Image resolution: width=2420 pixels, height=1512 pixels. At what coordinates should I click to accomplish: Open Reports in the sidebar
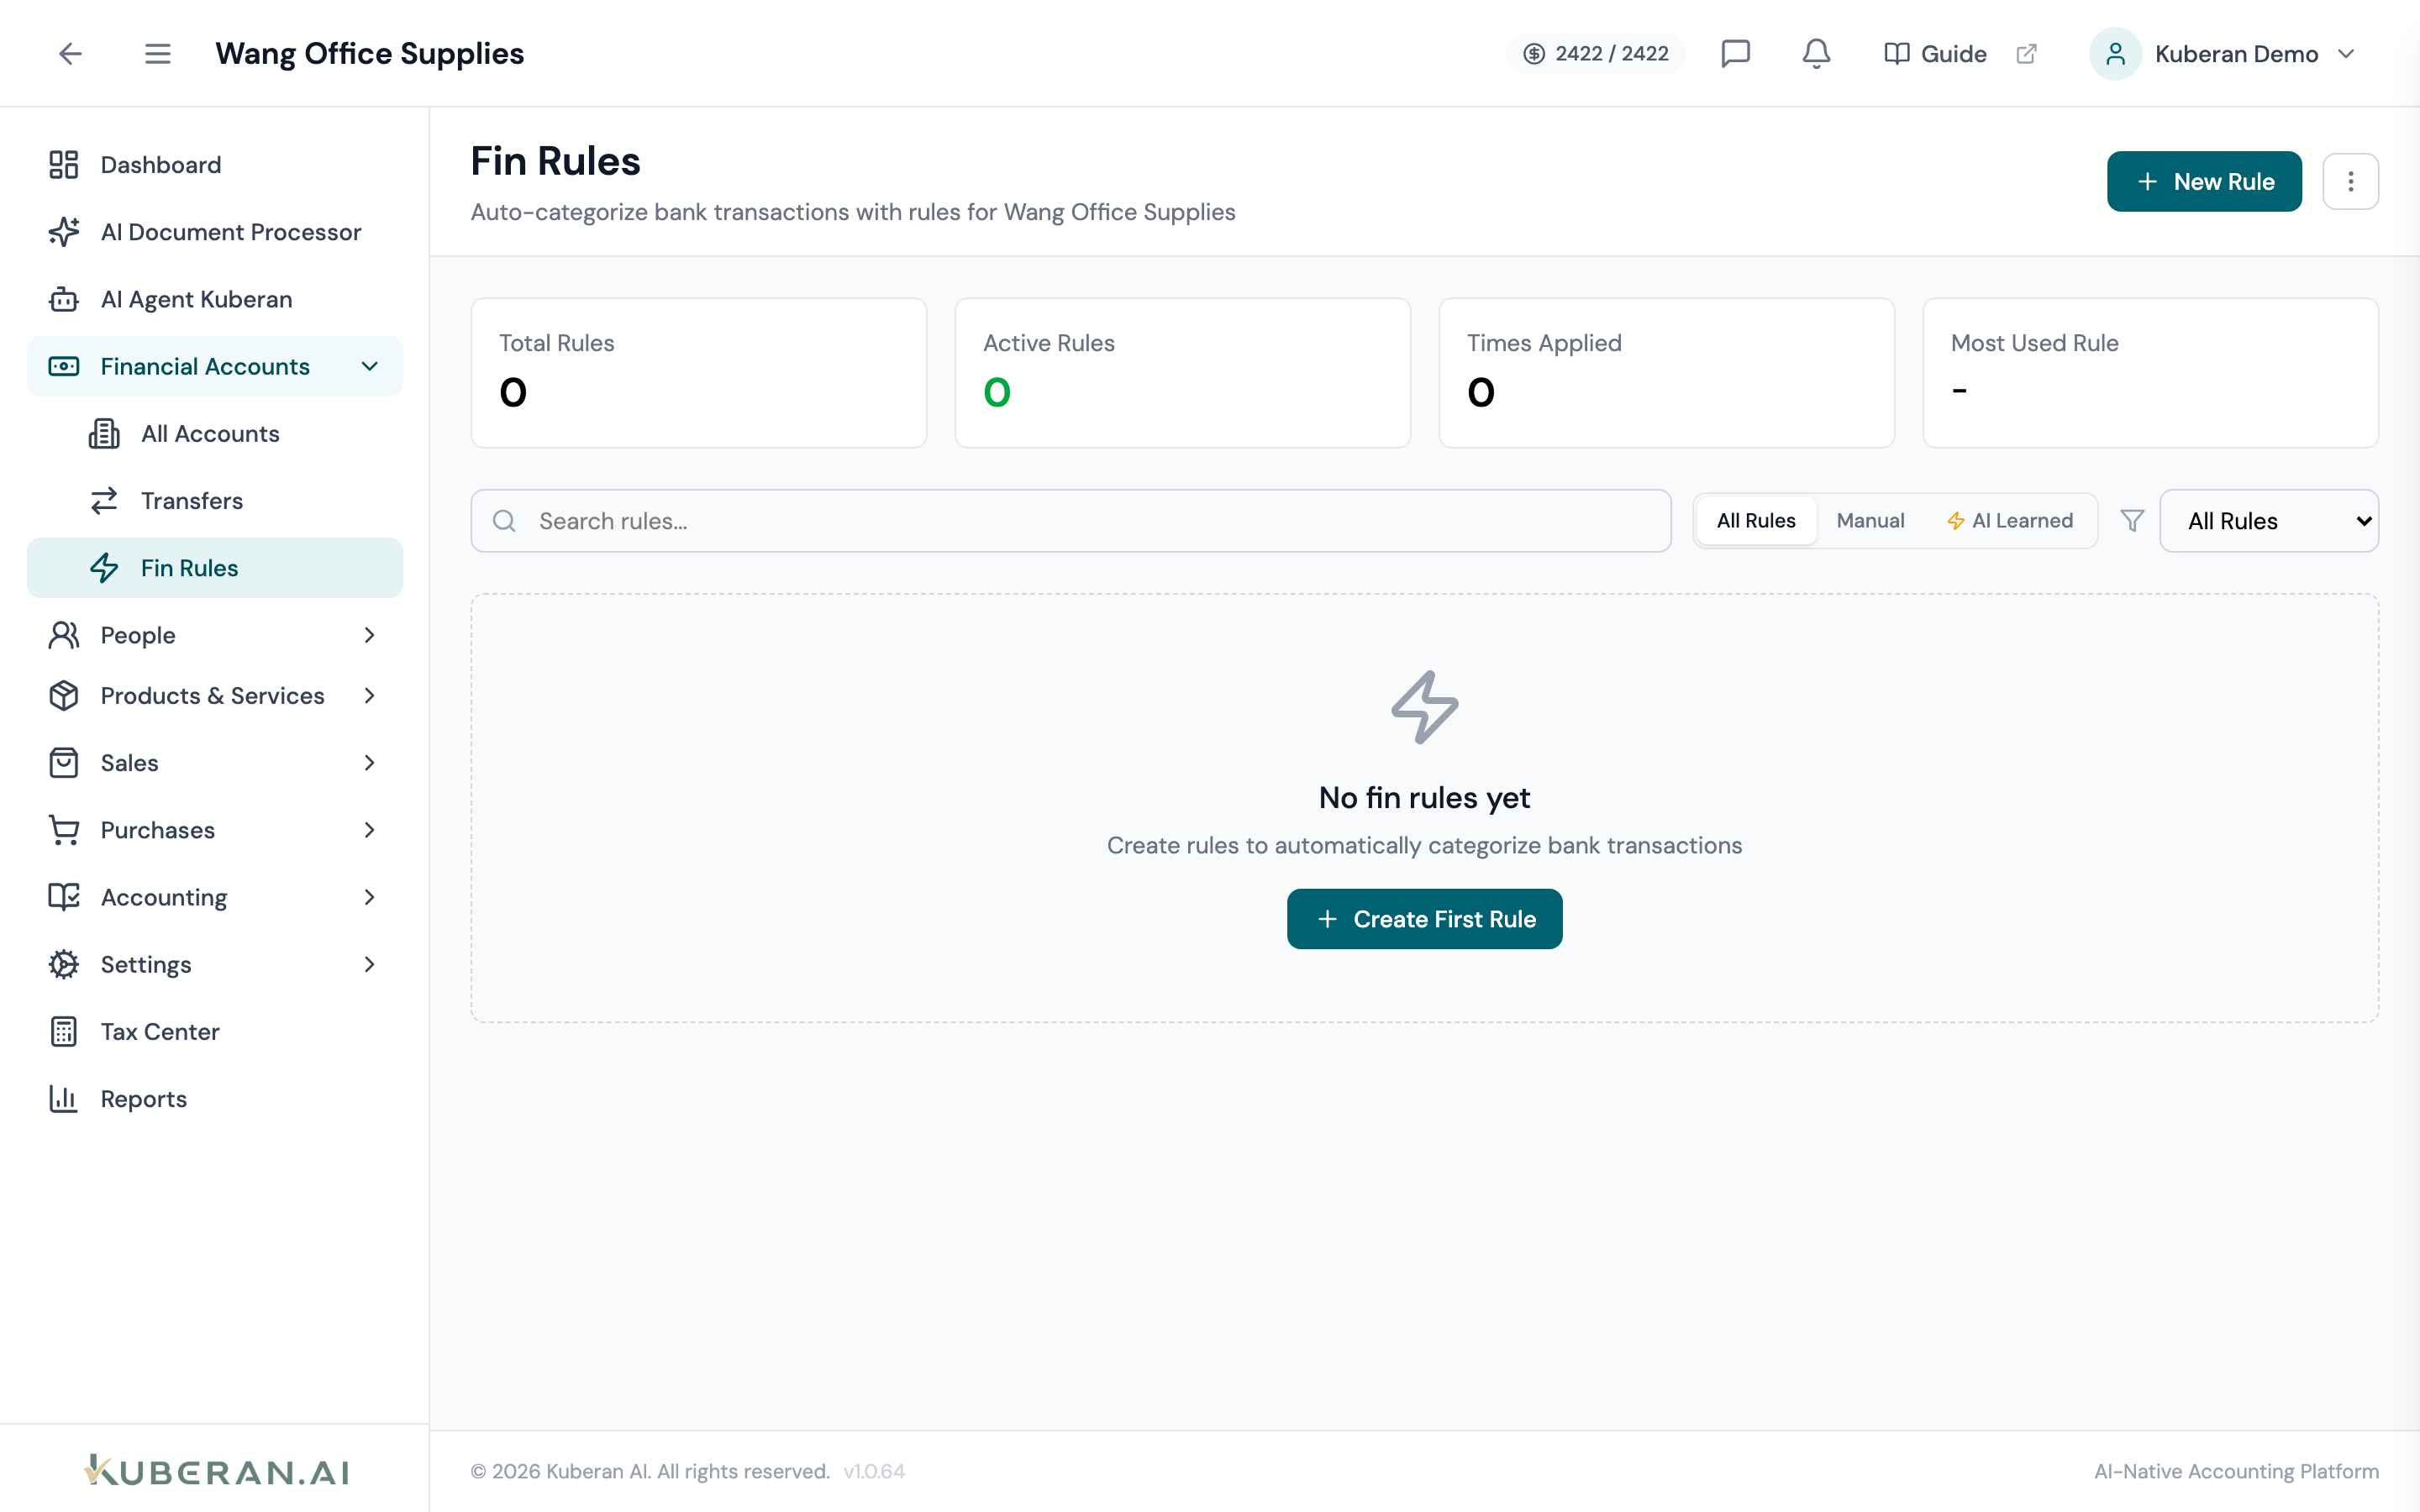pyautogui.click(x=215, y=1099)
